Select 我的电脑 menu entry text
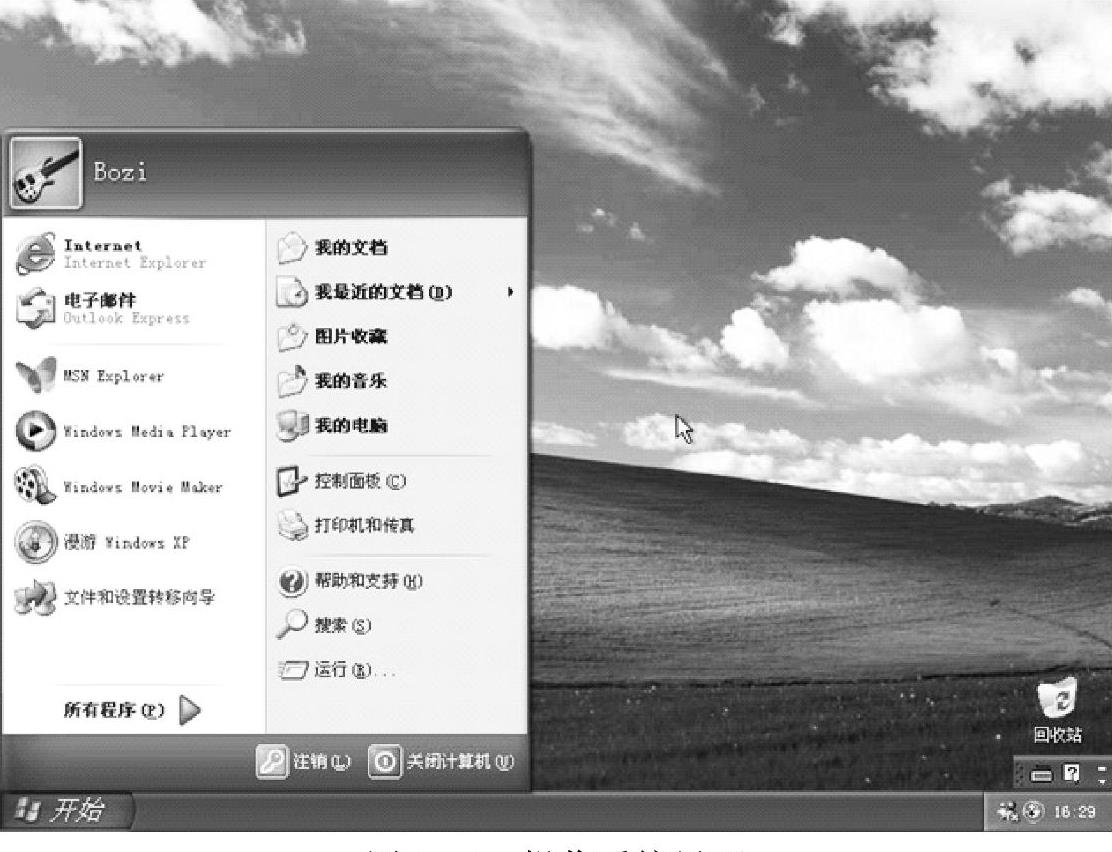This screenshot has width=1112, height=852. pyautogui.click(x=351, y=426)
